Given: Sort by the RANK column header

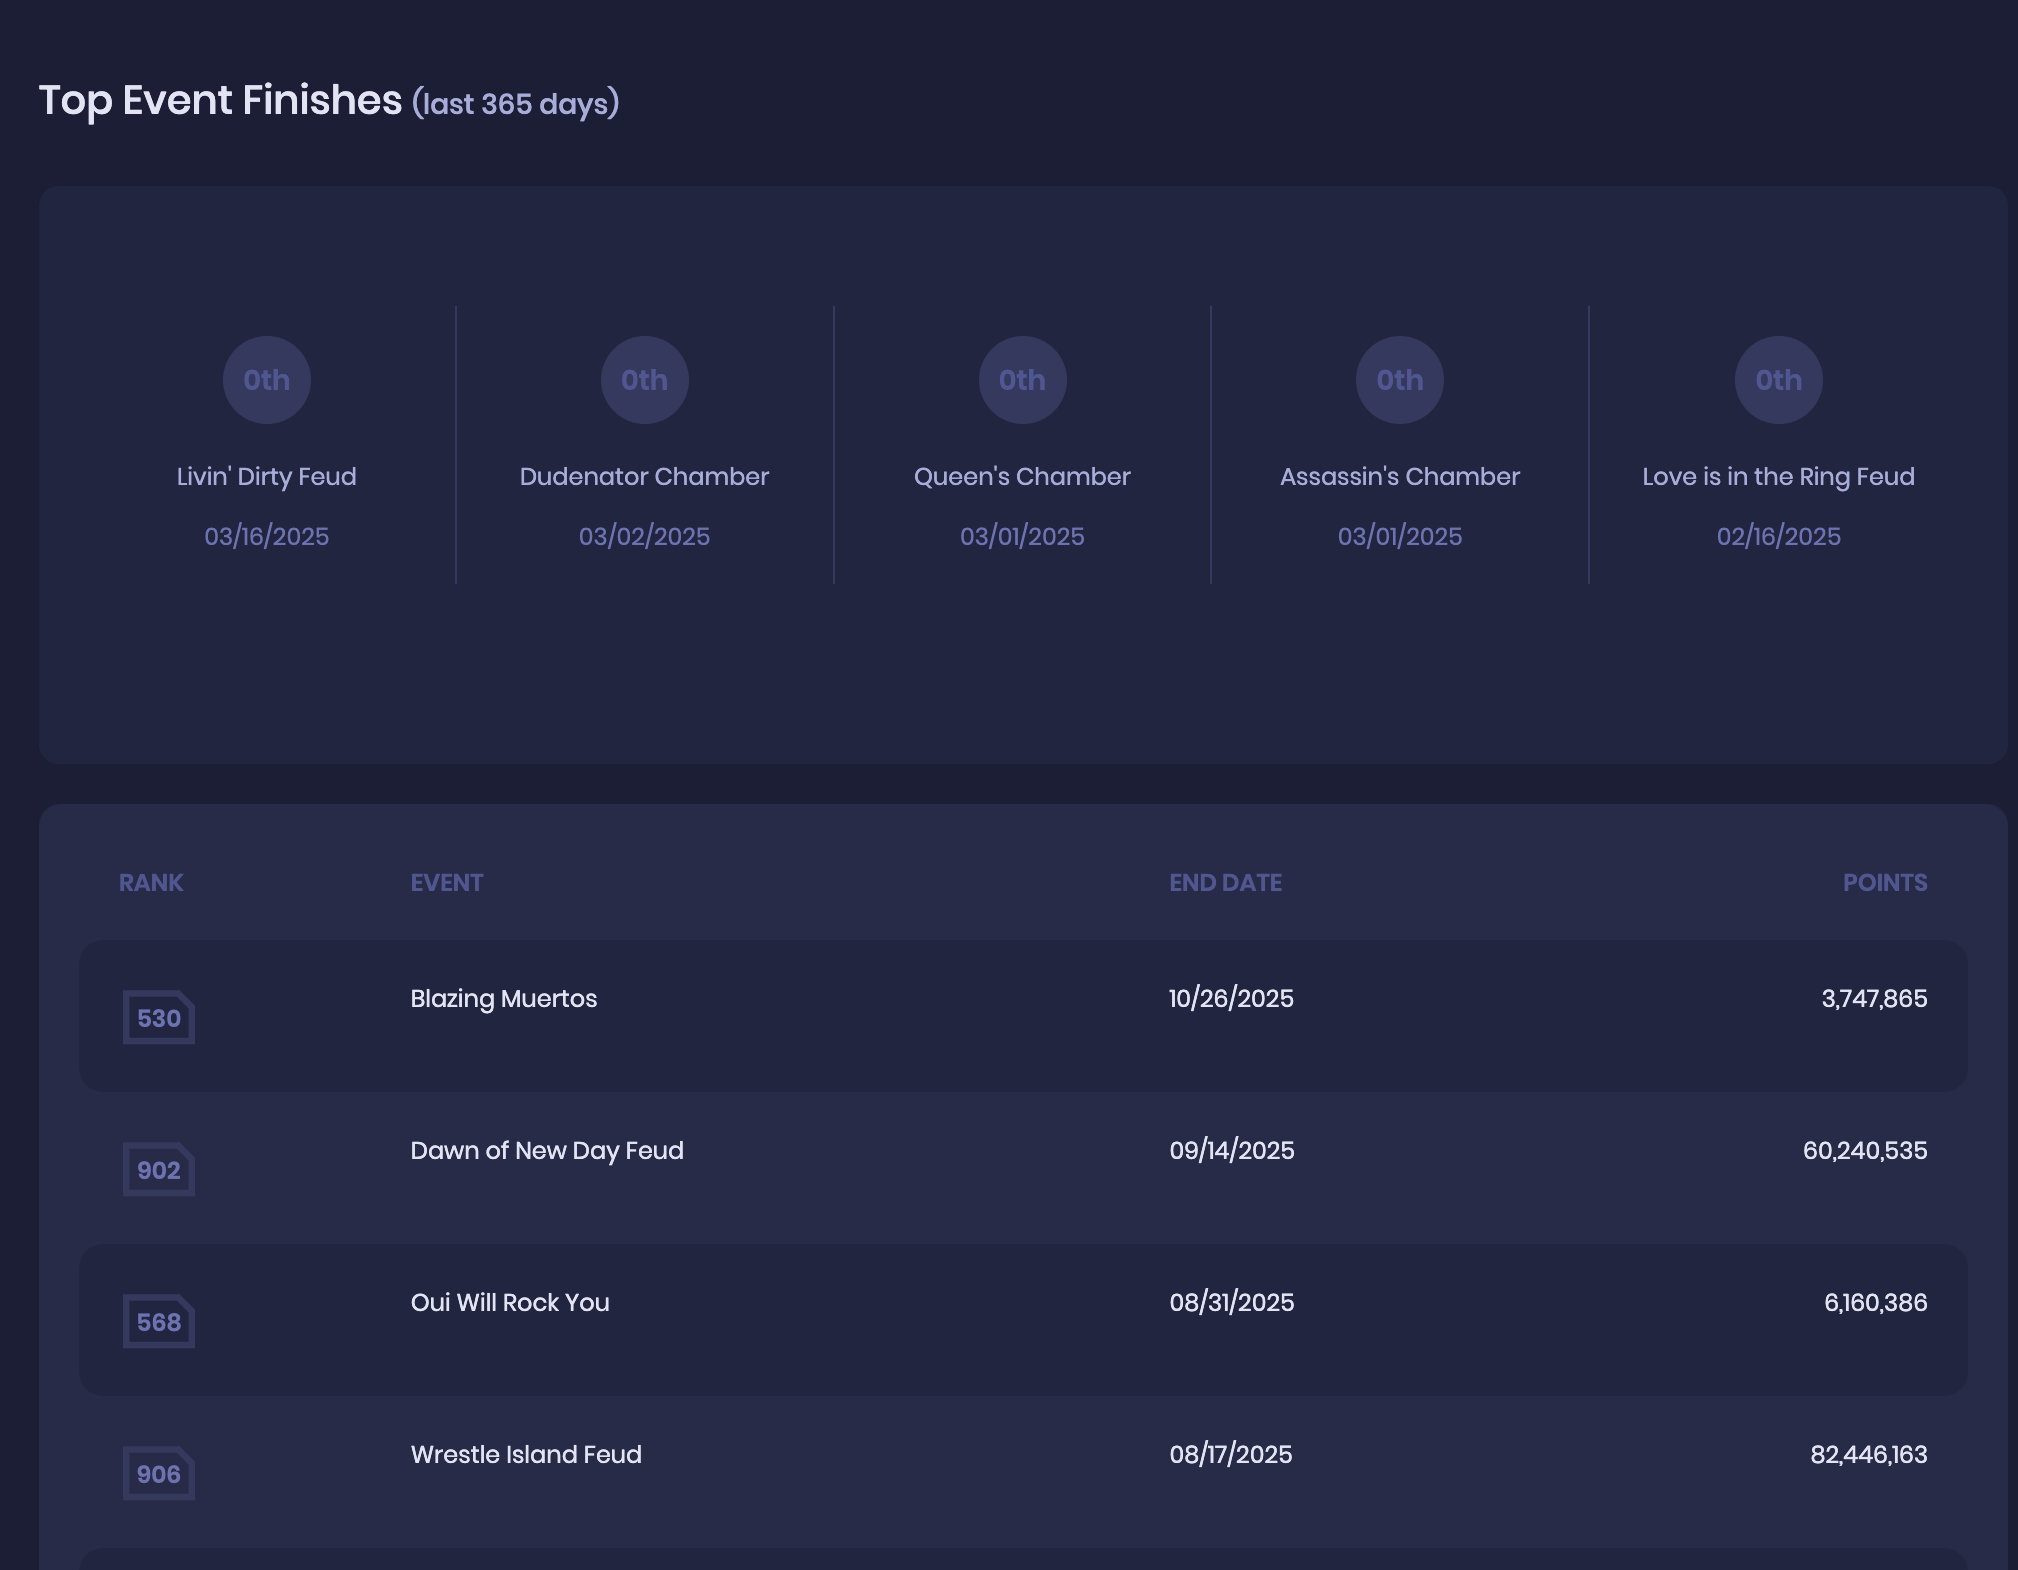Looking at the screenshot, I should 151,883.
